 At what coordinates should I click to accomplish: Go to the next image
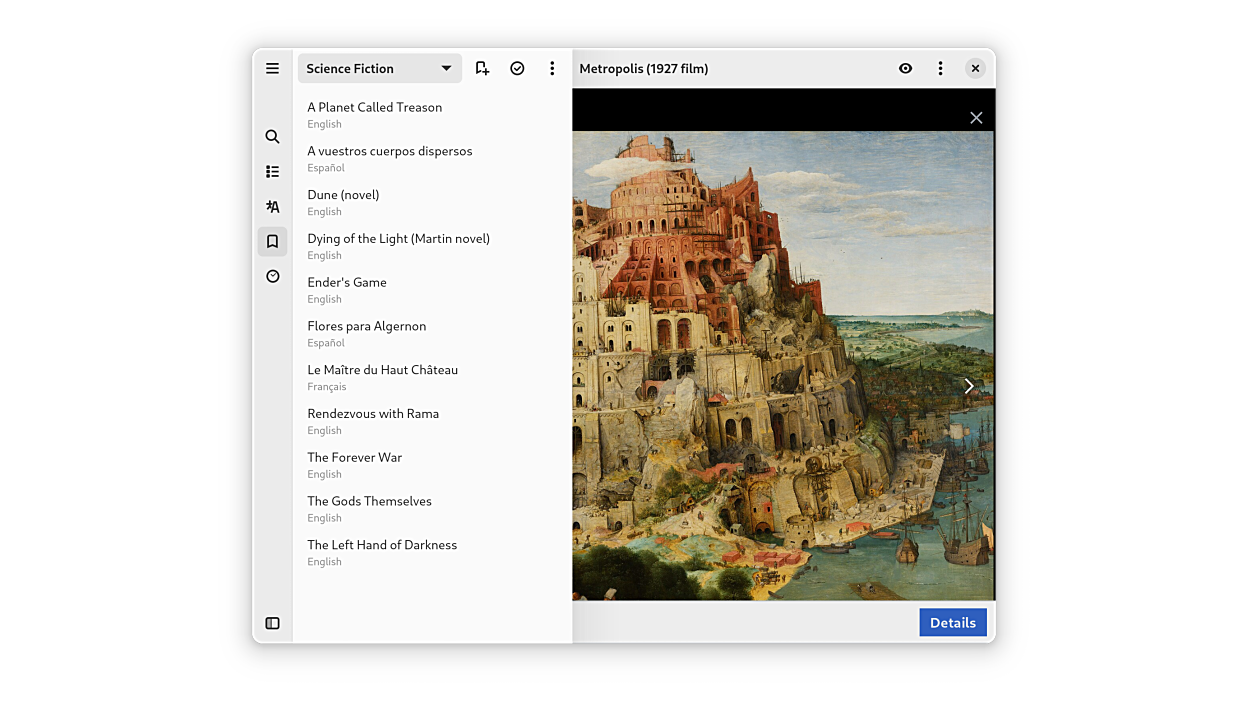(968, 386)
